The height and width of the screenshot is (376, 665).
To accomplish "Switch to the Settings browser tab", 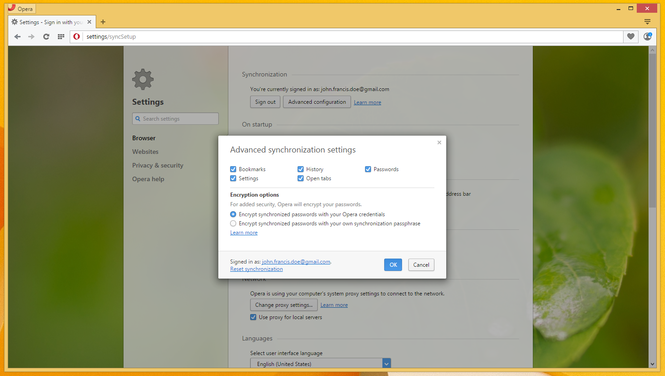I will (52, 22).
